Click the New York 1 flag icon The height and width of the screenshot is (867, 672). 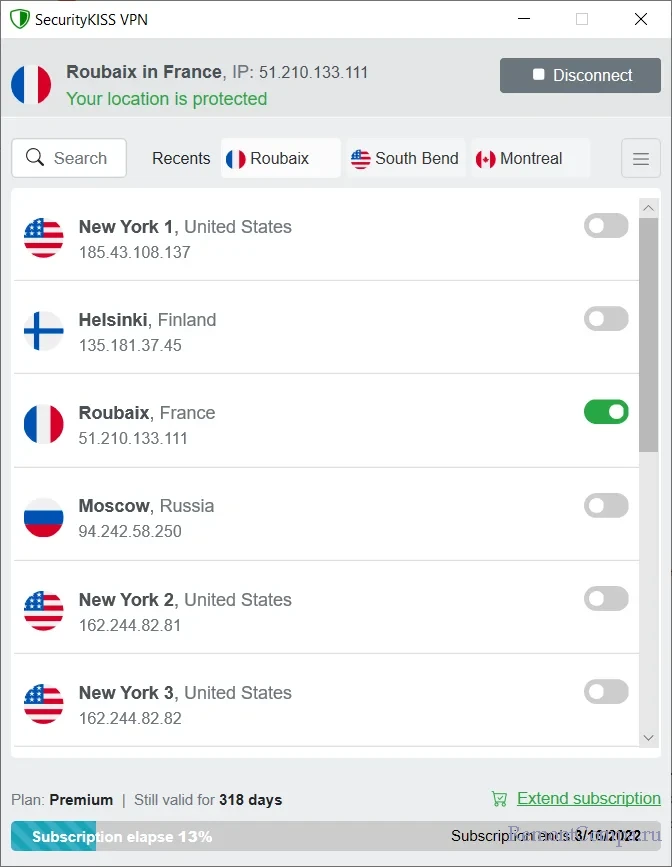(x=43, y=239)
